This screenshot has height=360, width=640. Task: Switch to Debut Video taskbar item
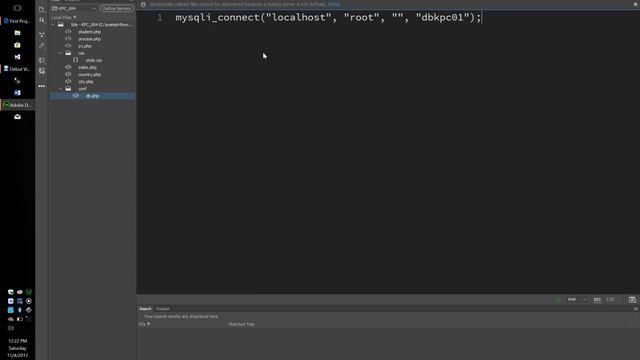pyautogui.click(x=17, y=69)
